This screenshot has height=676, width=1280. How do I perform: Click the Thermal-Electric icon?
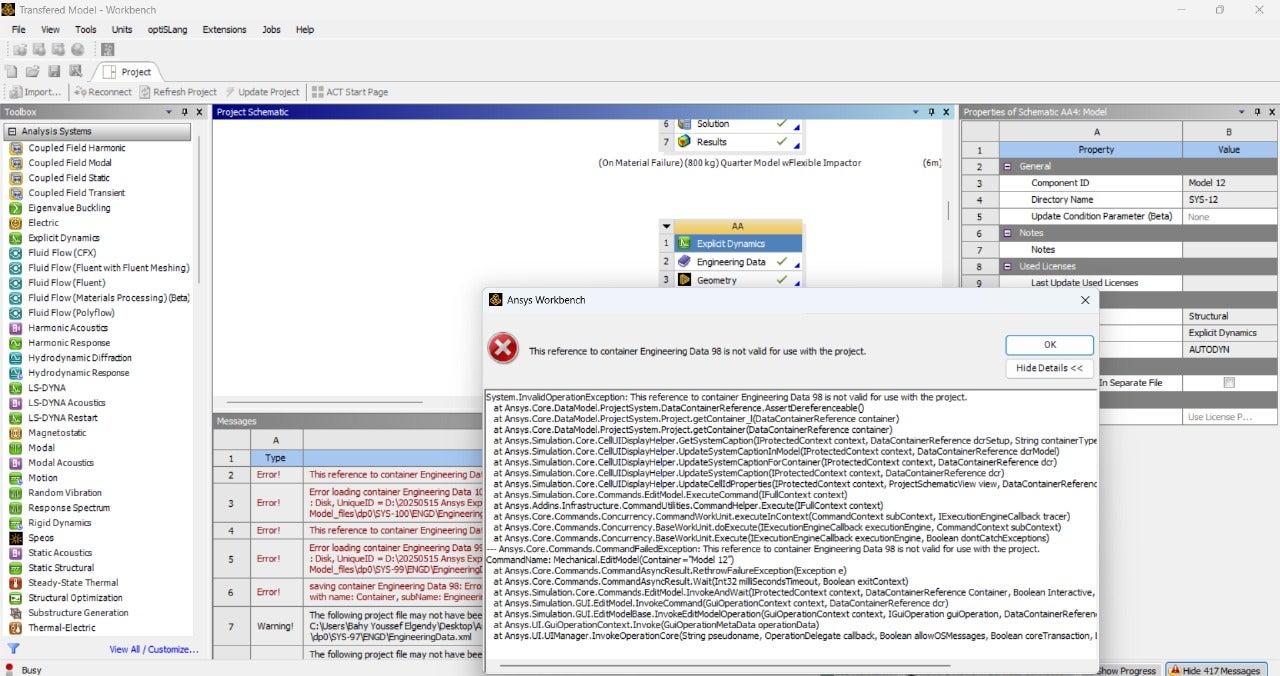[x=16, y=628]
